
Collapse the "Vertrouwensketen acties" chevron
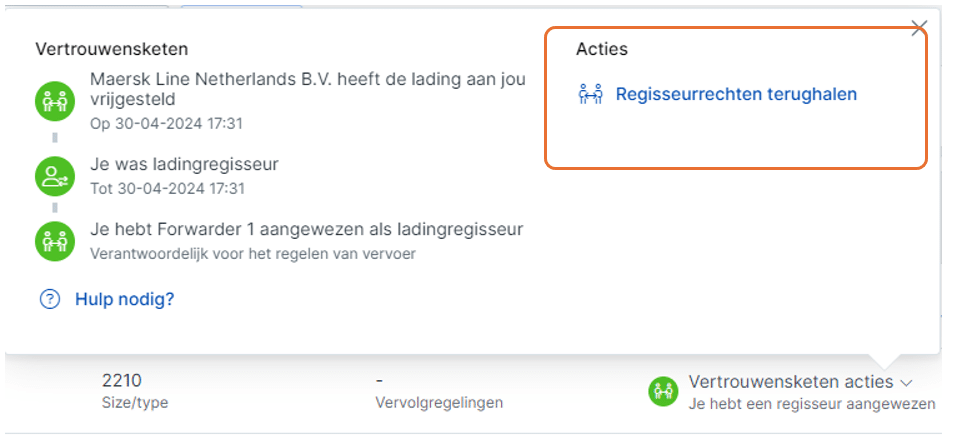[x=906, y=383]
